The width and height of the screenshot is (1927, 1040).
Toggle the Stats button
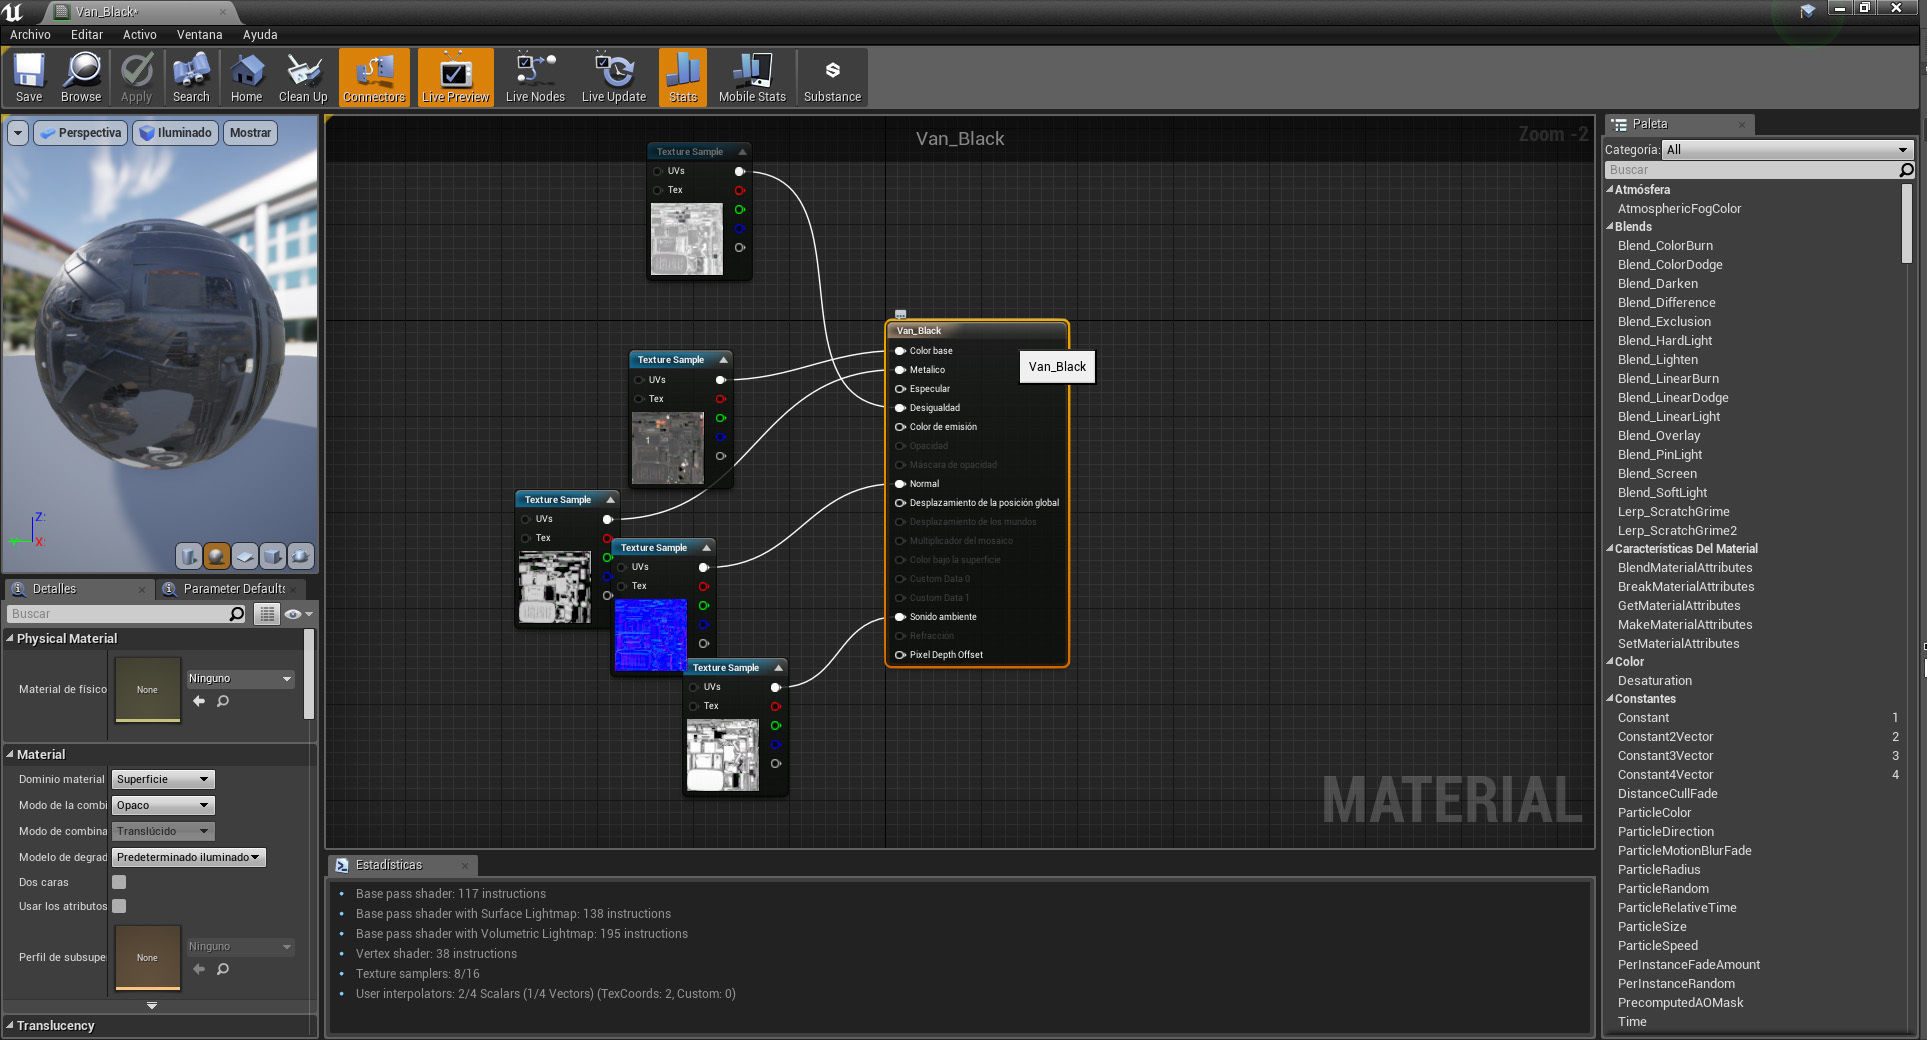click(x=683, y=78)
